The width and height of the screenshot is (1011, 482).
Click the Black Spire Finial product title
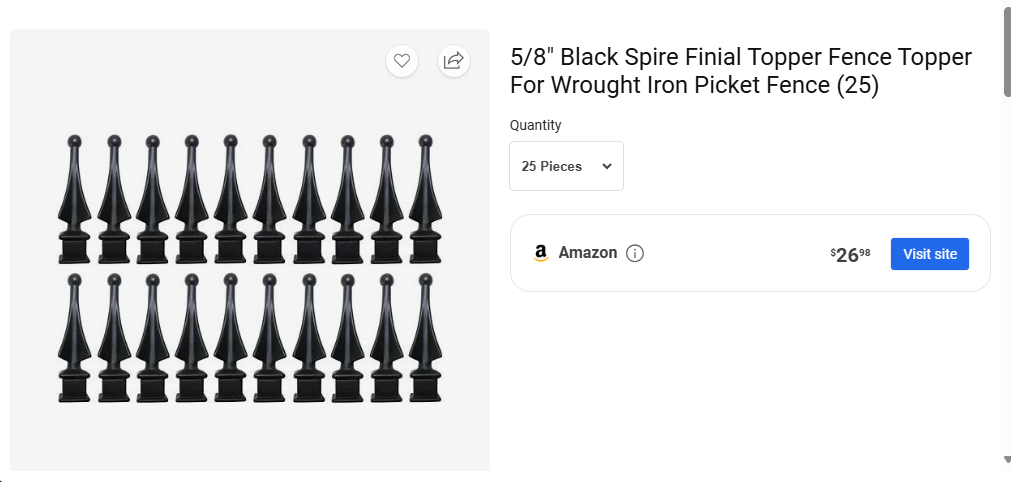click(x=740, y=71)
